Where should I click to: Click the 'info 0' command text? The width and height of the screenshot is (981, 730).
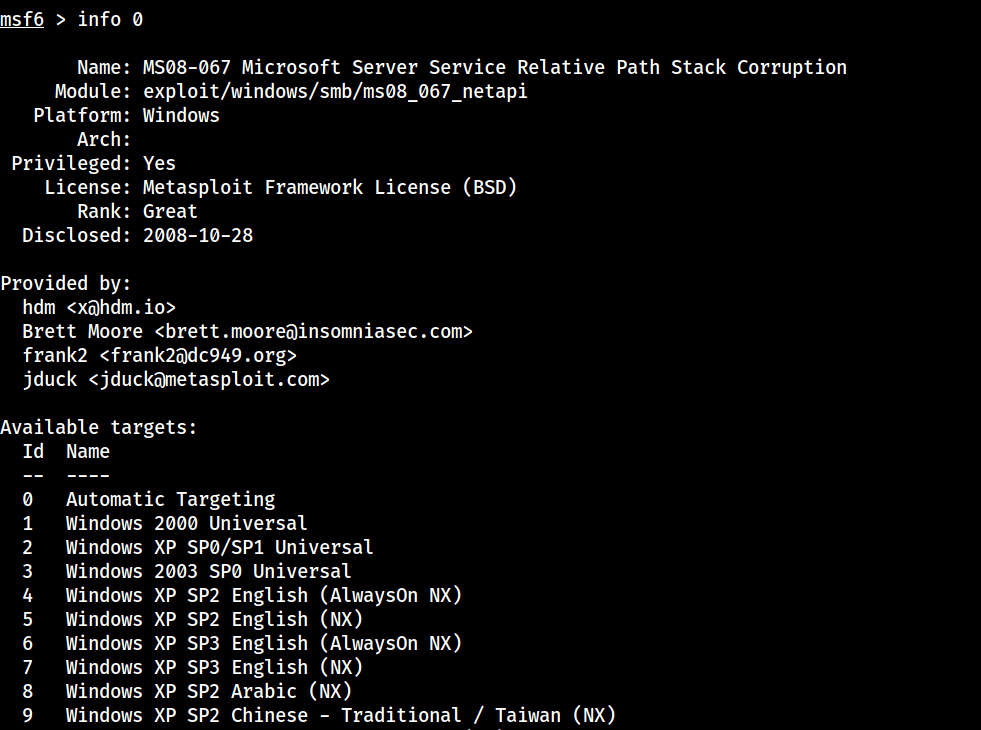pyautogui.click(x=116, y=19)
